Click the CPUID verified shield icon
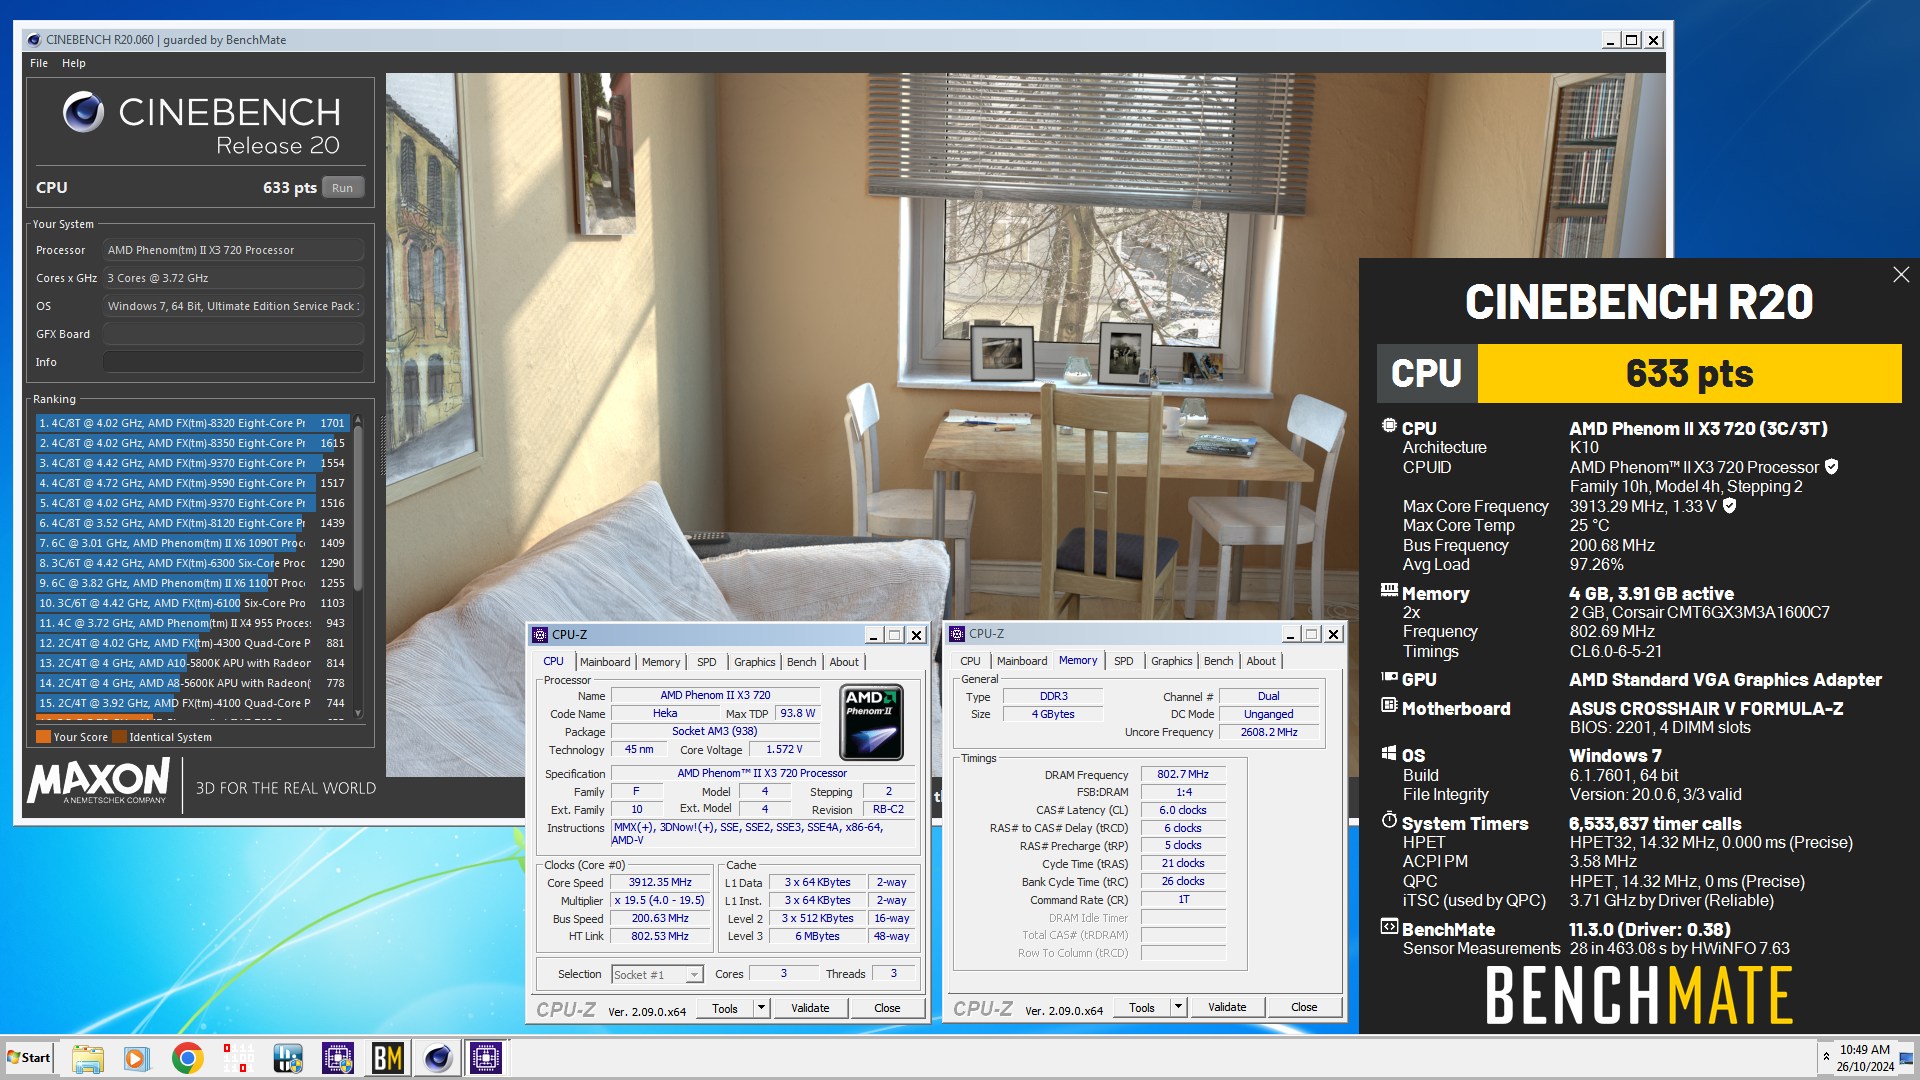Viewport: 1920px width, 1080px height. (x=1831, y=467)
